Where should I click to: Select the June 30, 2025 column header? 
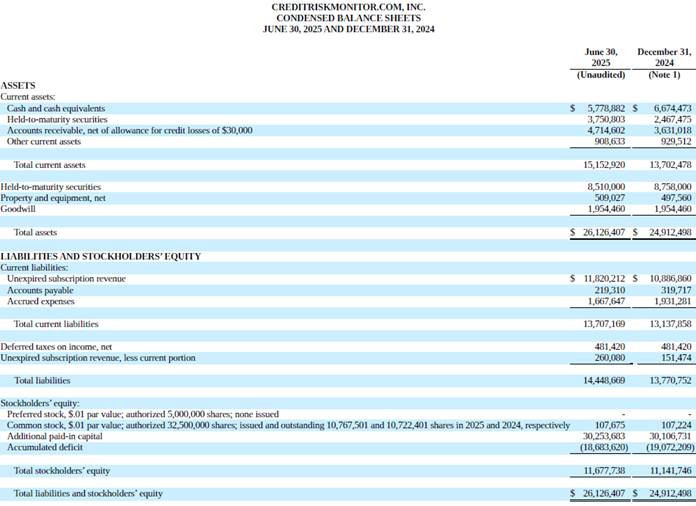tap(601, 62)
